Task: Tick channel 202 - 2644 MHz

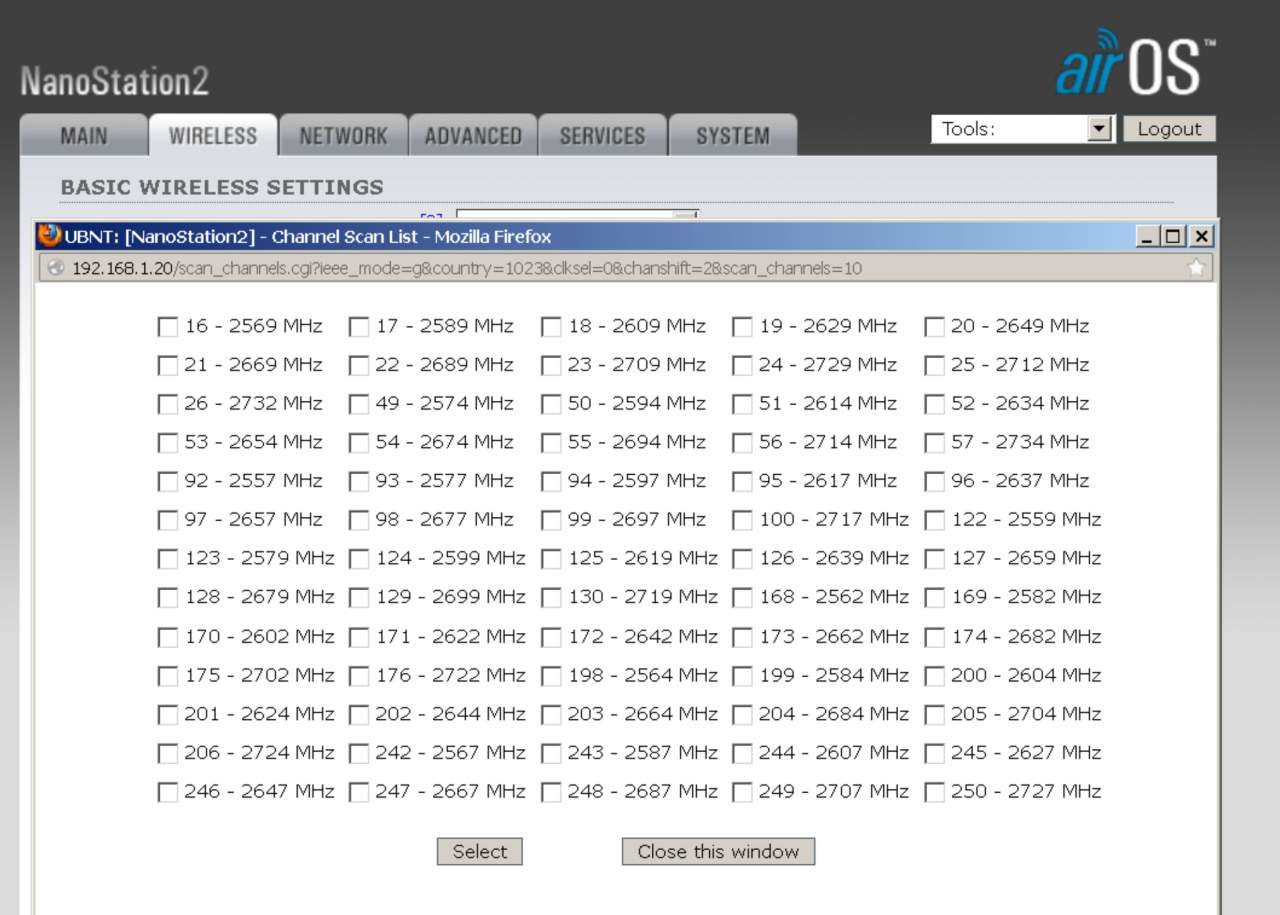Action: pos(358,715)
